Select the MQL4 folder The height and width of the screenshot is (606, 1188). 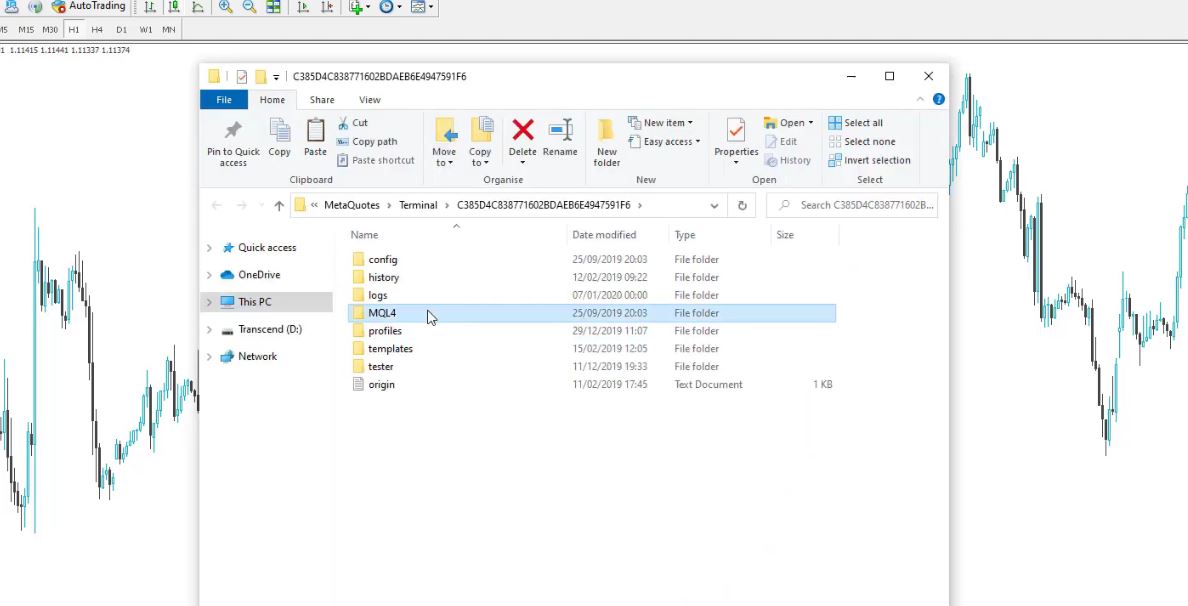click(x=382, y=313)
